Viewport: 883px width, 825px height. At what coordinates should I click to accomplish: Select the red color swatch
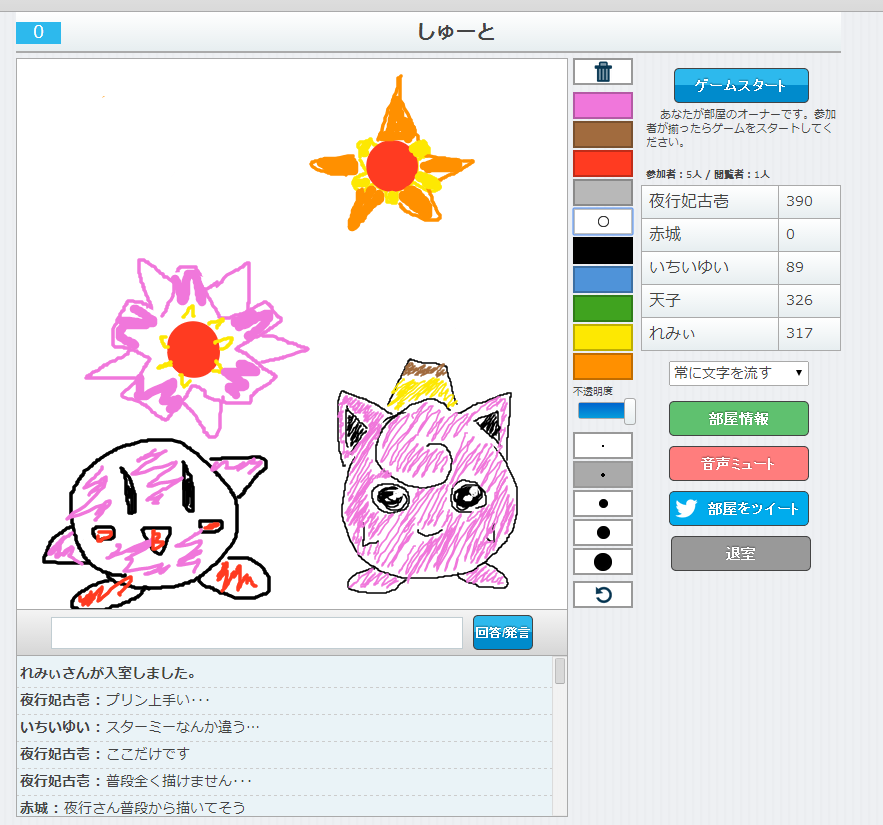(603, 163)
